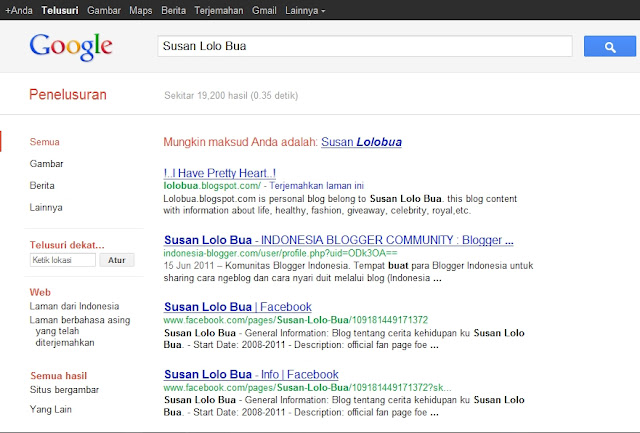Open Gmail in the top bar
Viewport: 640px width, 433px height.
pyautogui.click(x=264, y=10)
